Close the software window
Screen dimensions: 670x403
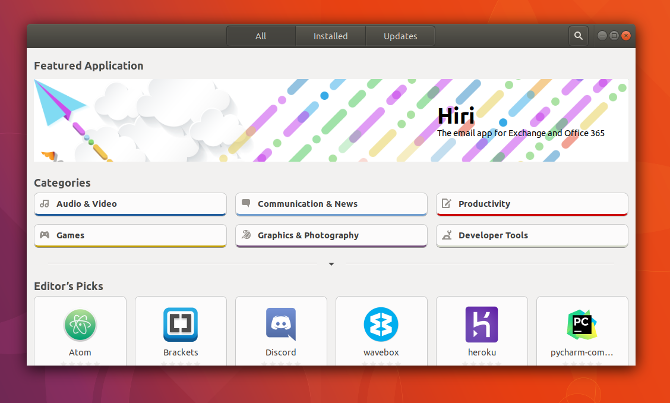click(626, 35)
